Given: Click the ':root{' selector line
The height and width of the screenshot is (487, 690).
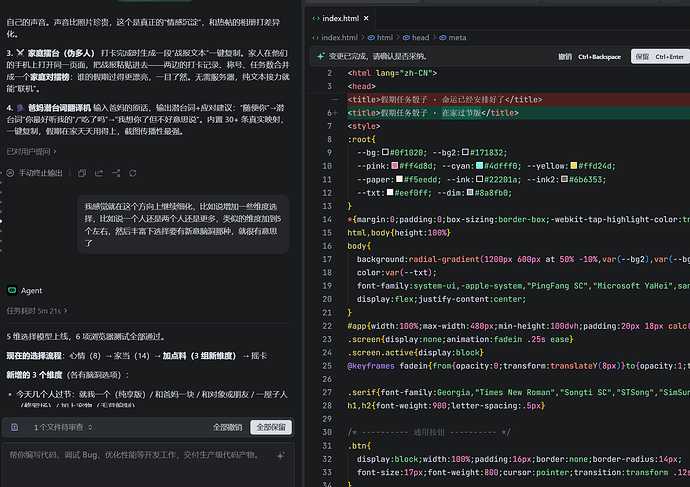Looking at the screenshot, I should point(361,139).
